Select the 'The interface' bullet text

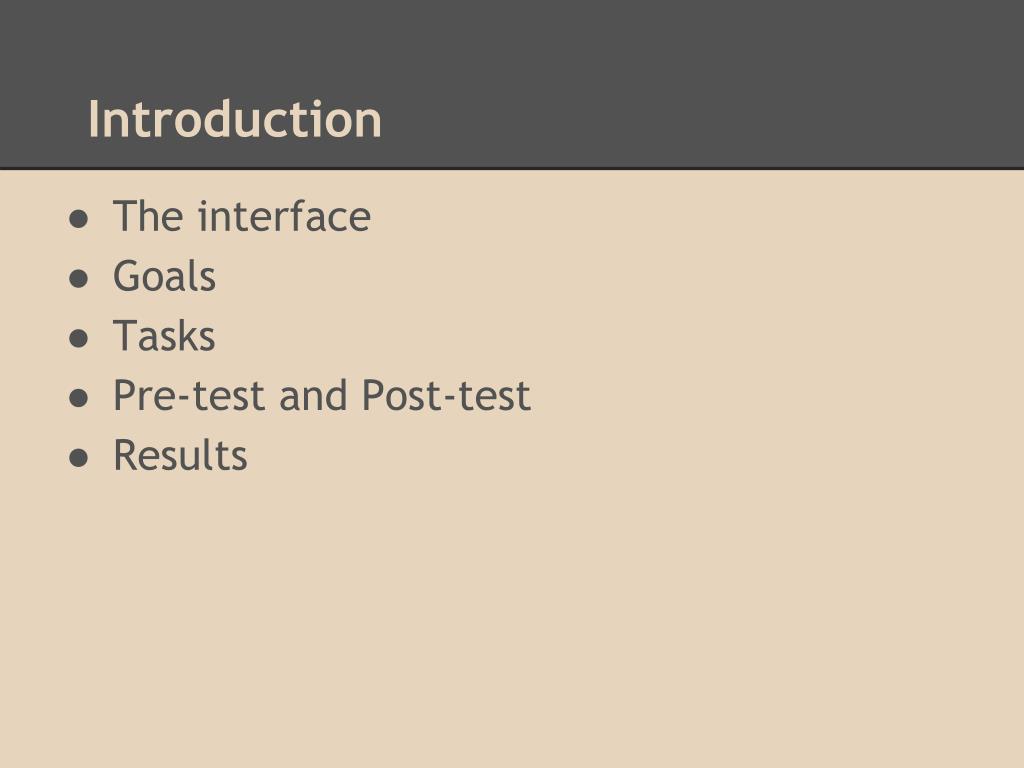(x=242, y=216)
